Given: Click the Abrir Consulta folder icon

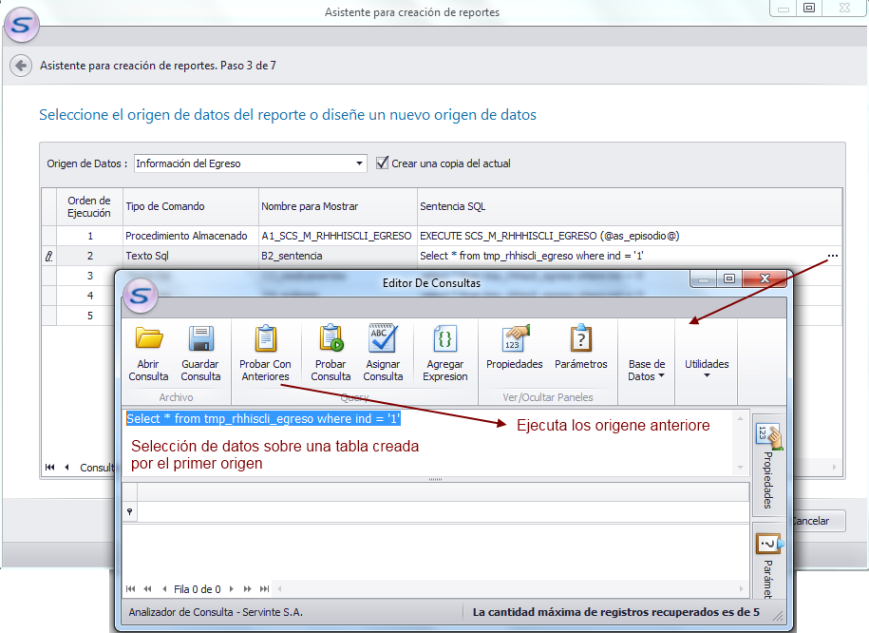Looking at the screenshot, I should click(148, 339).
